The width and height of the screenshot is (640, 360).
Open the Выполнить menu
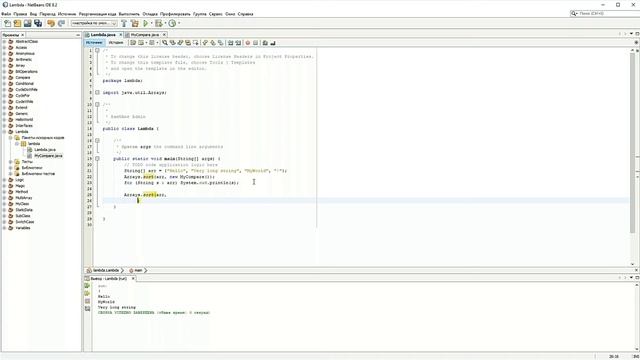click(x=129, y=14)
